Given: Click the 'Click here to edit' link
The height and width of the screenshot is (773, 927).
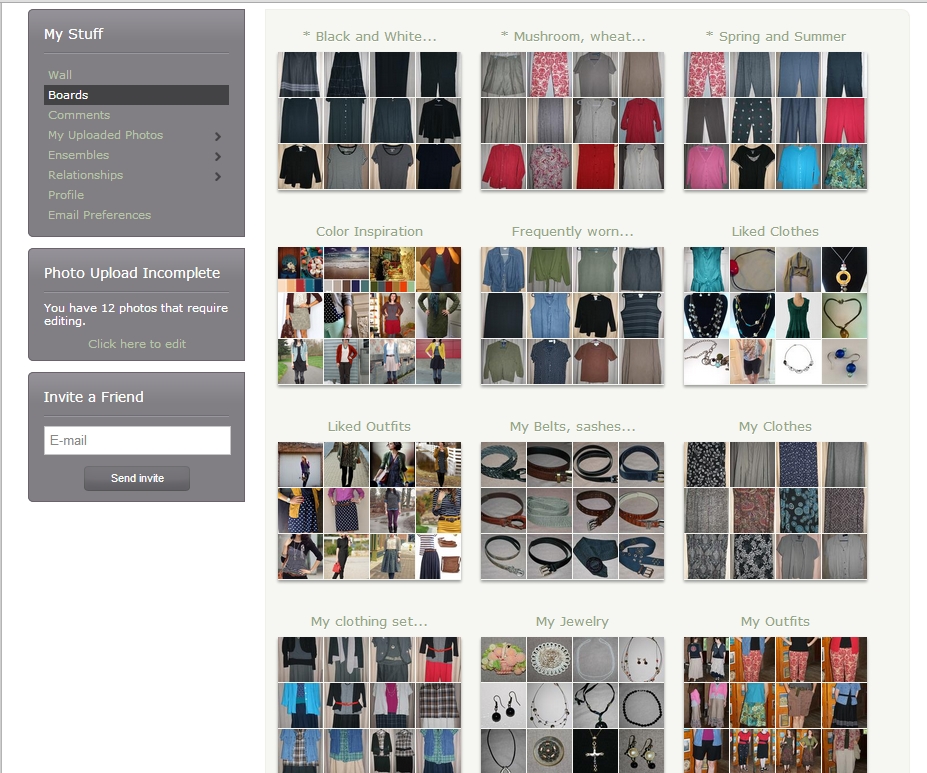Looking at the screenshot, I should click(x=137, y=344).
